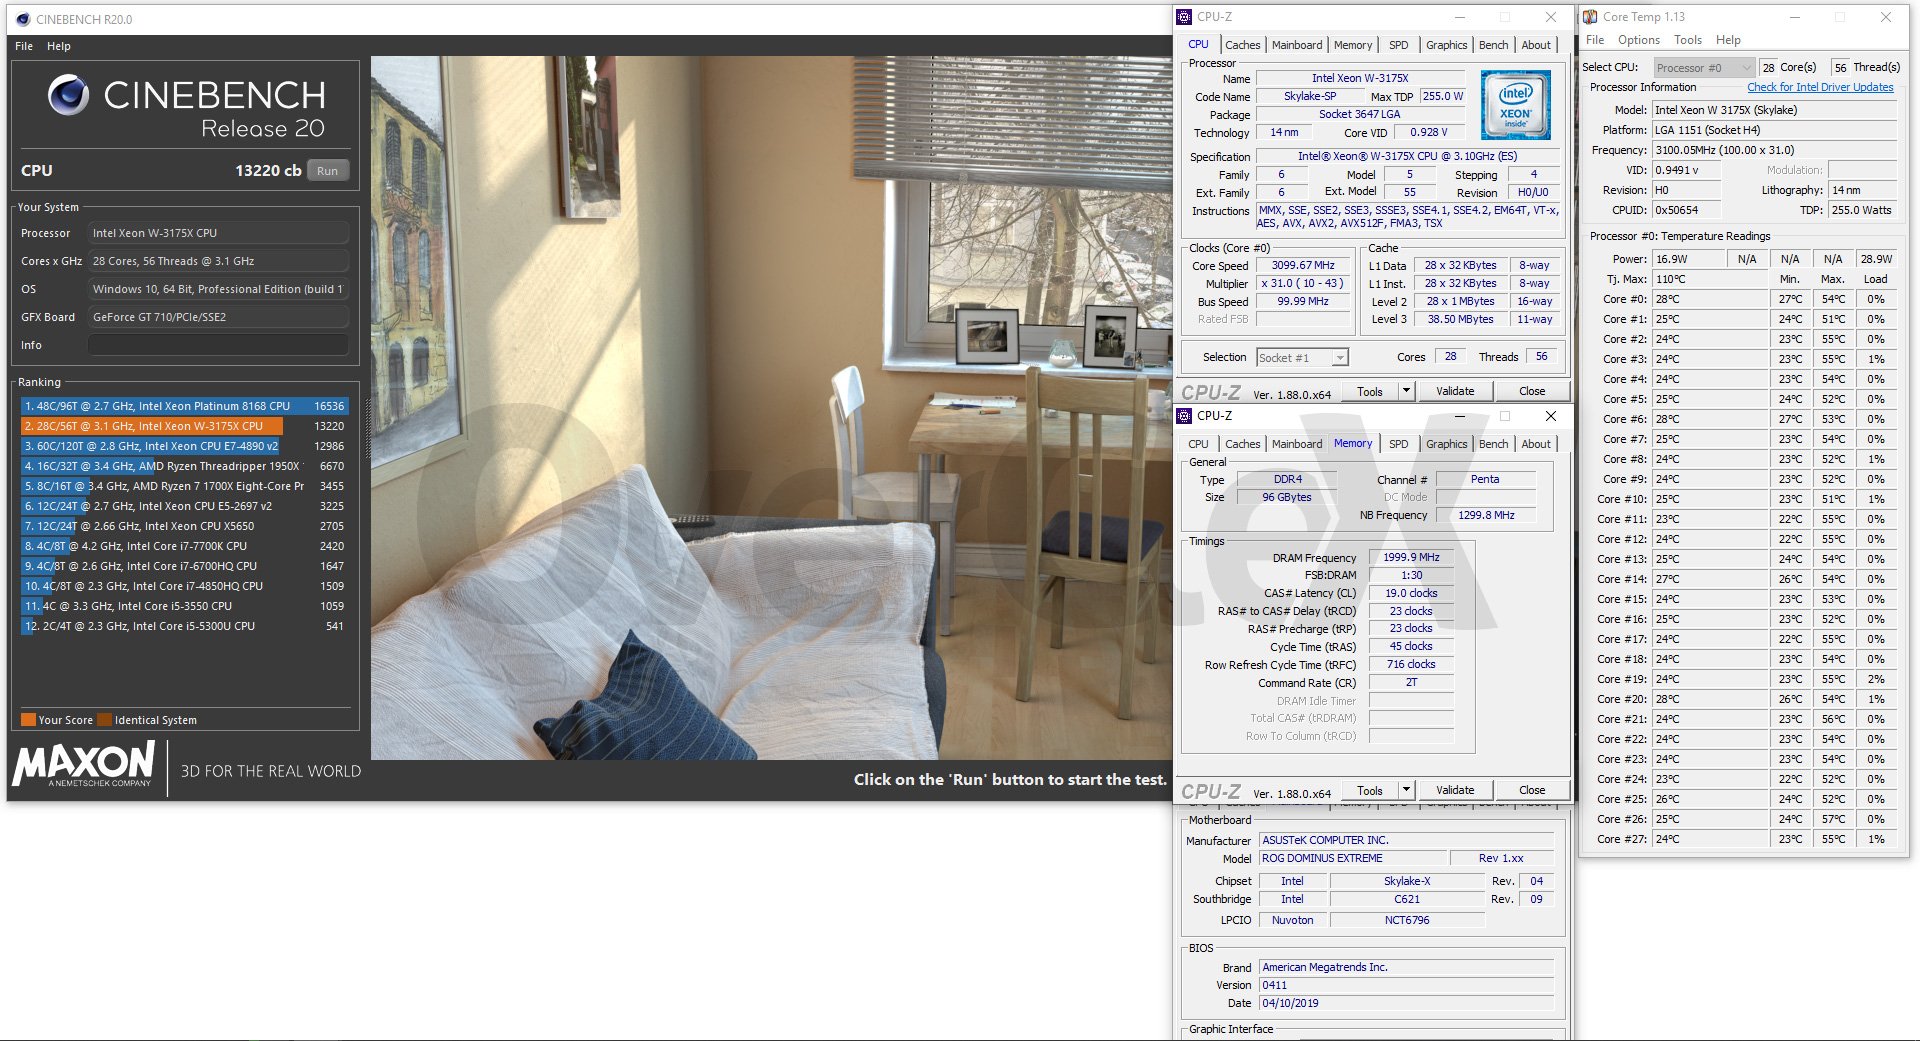This screenshot has height=1041, width=1920.
Task: Open Tools dropdown arrow in Memory CPU-Z
Action: 1406,790
